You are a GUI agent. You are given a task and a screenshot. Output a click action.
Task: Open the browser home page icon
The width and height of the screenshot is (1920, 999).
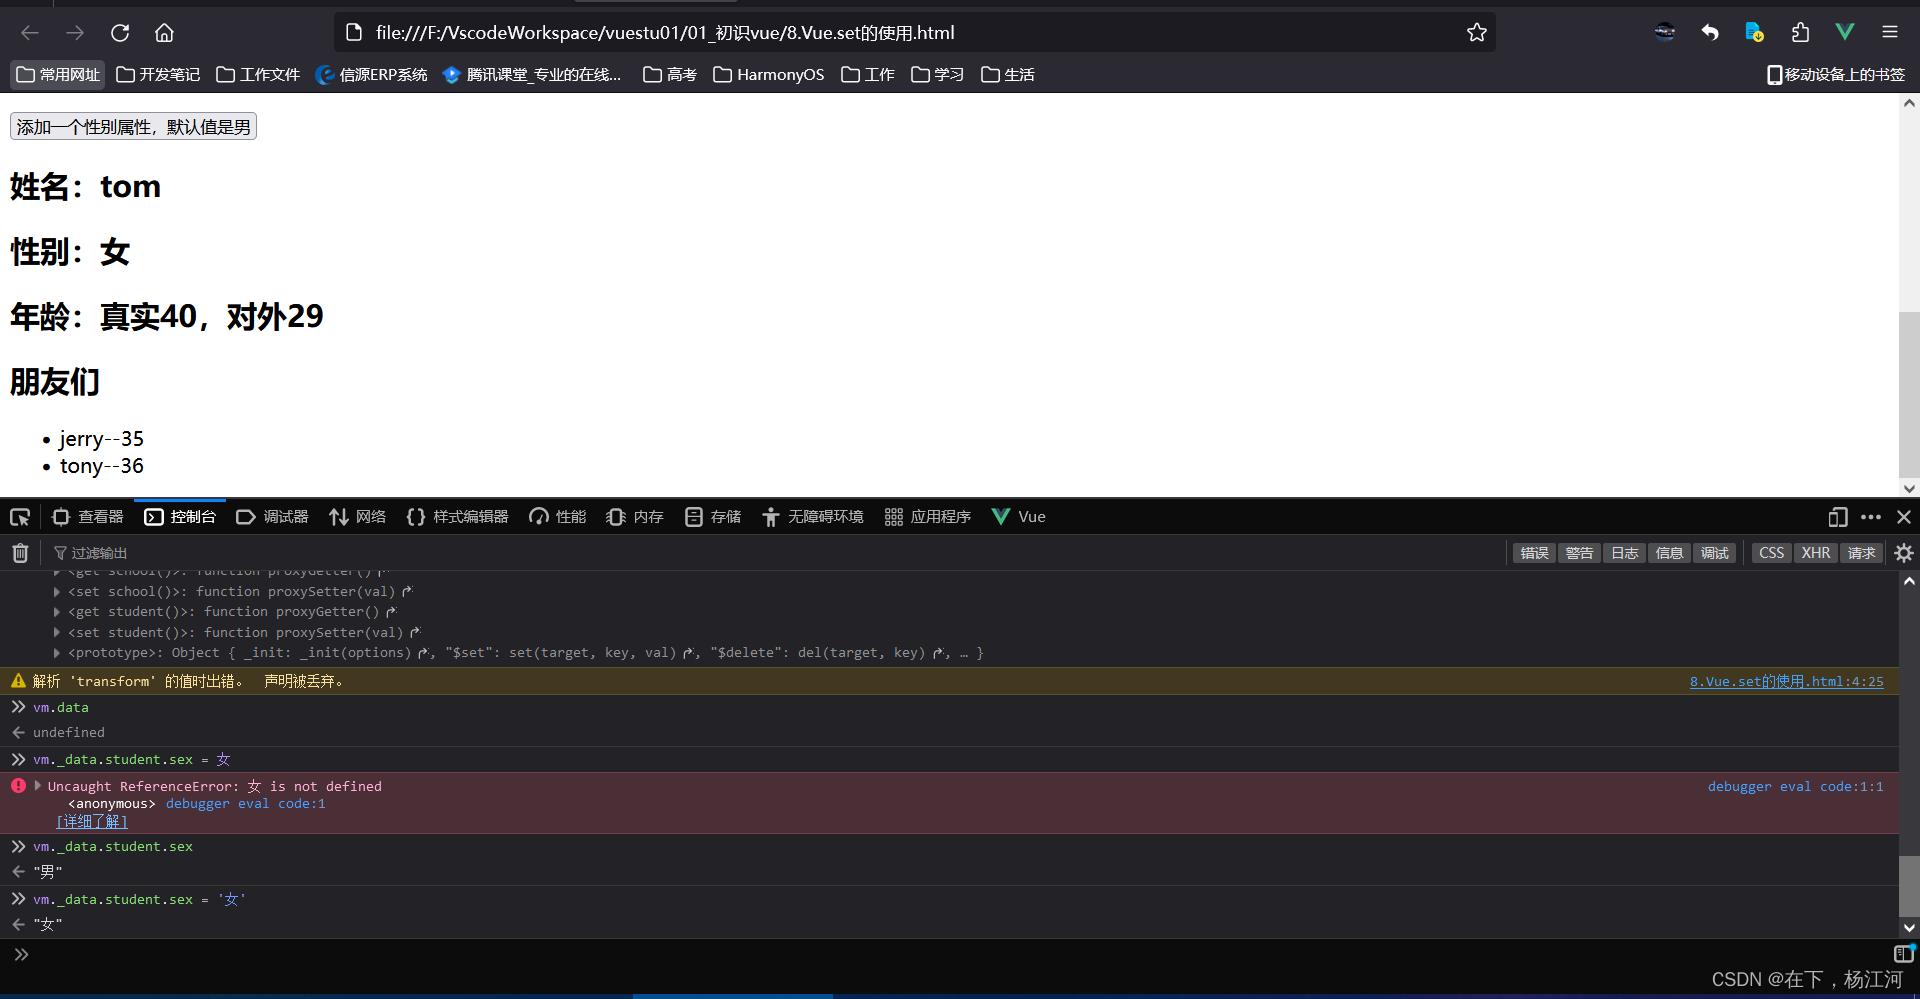[x=164, y=33]
